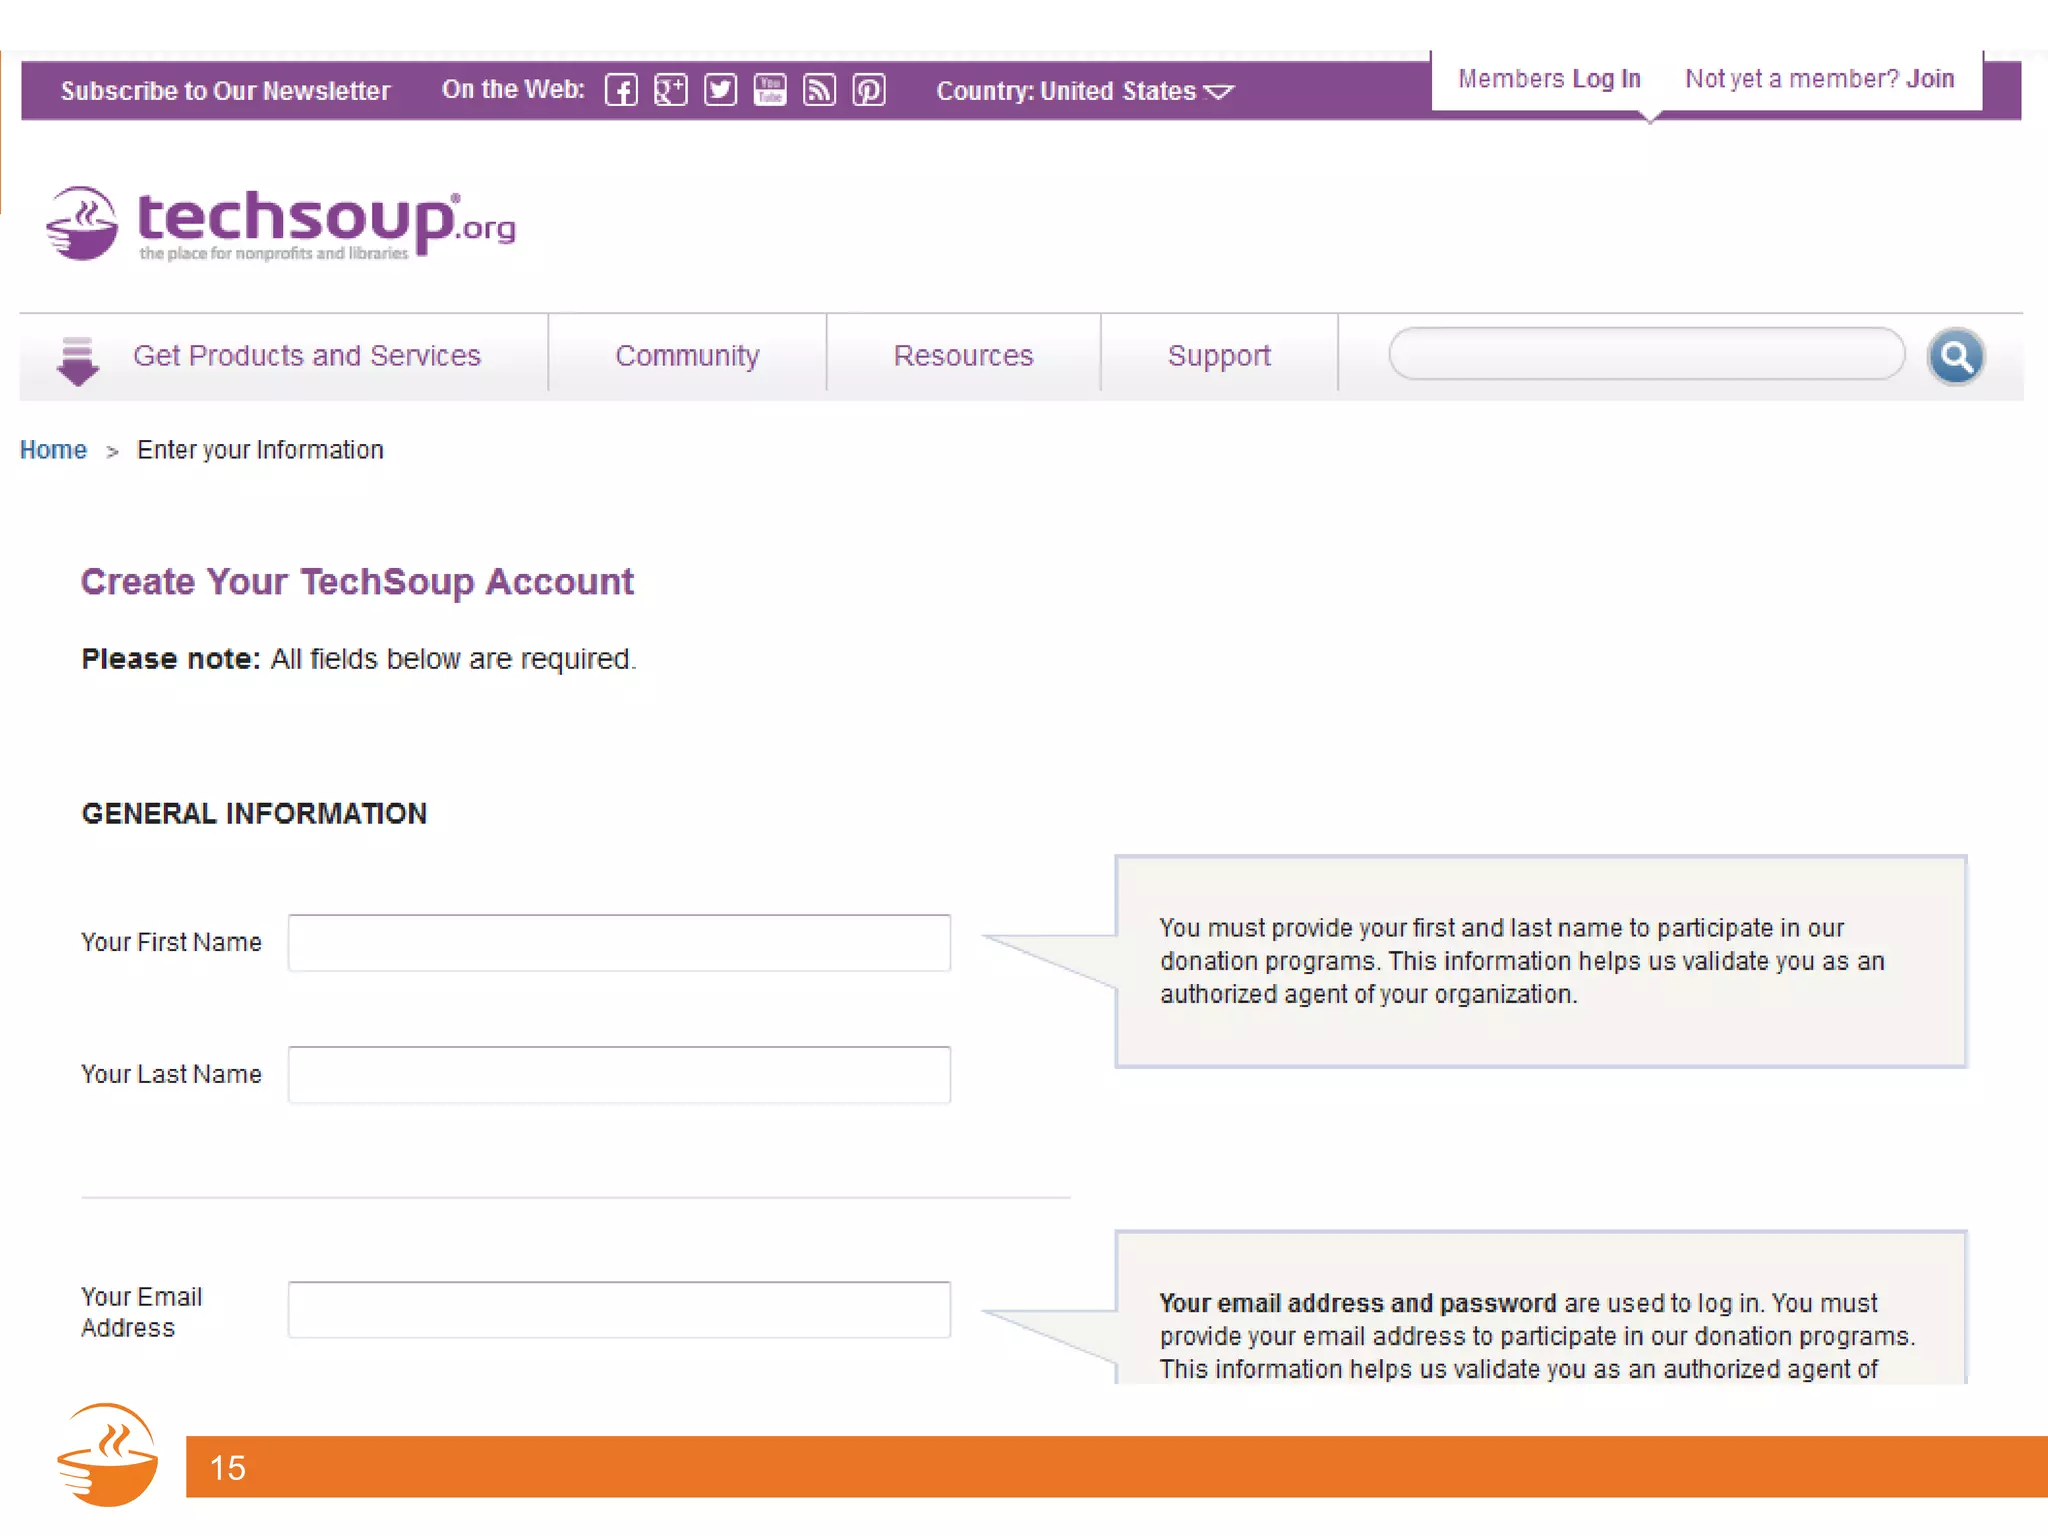
Task: Click the Join membership link
Action: click(1929, 79)
